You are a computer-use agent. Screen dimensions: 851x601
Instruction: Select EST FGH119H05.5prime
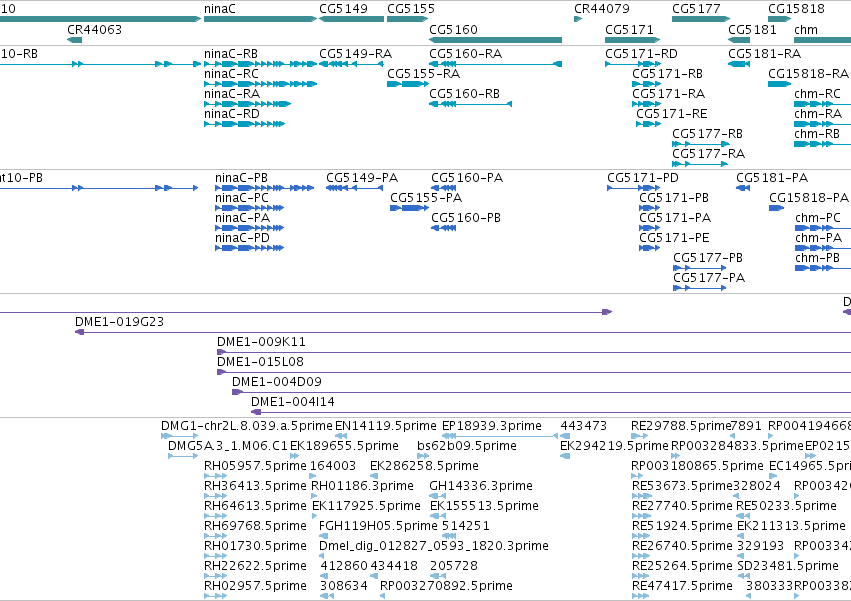click(323, 536)
